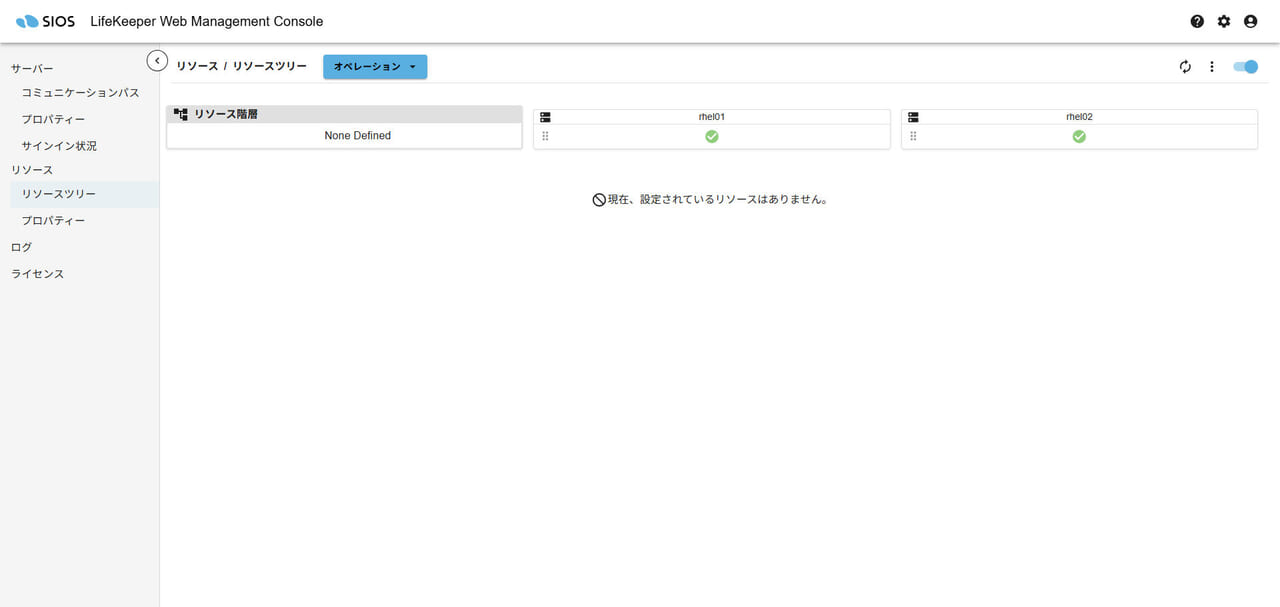Open ログ in the sidebar

(21, 247)
